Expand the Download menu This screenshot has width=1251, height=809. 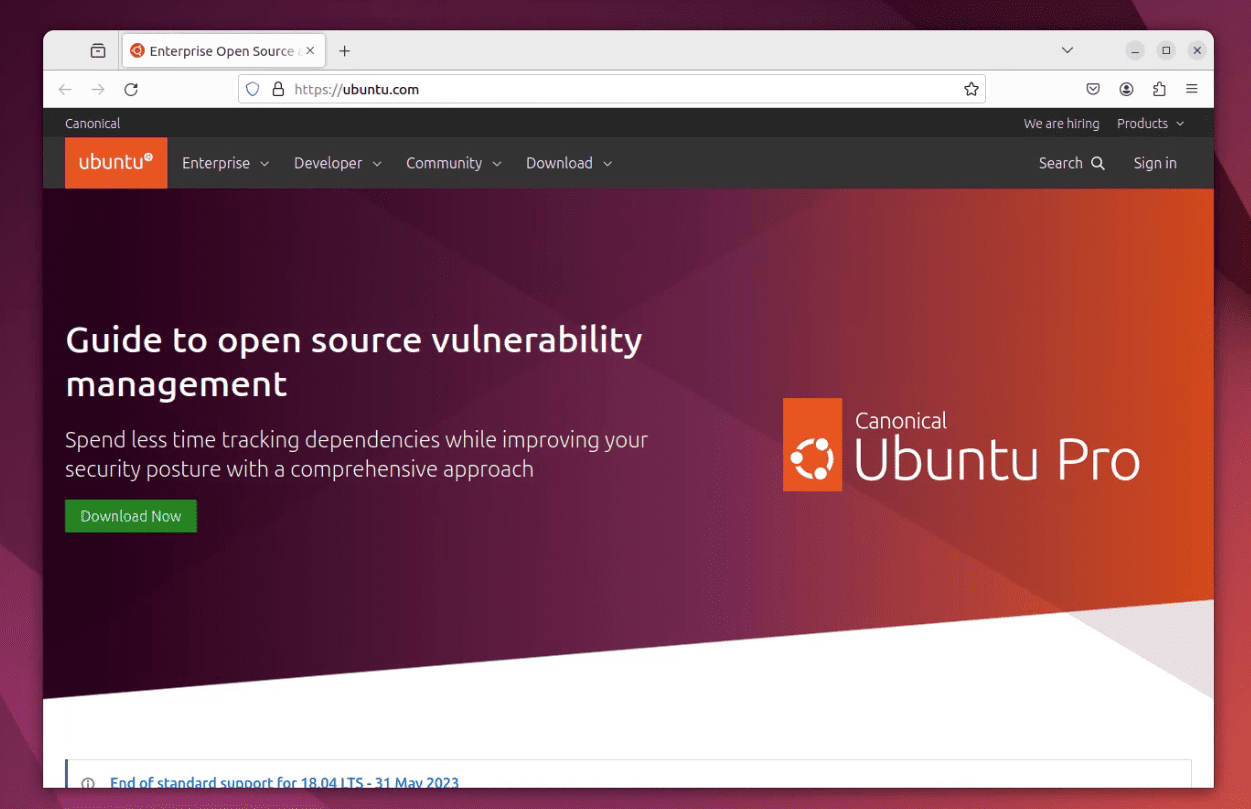569,163
